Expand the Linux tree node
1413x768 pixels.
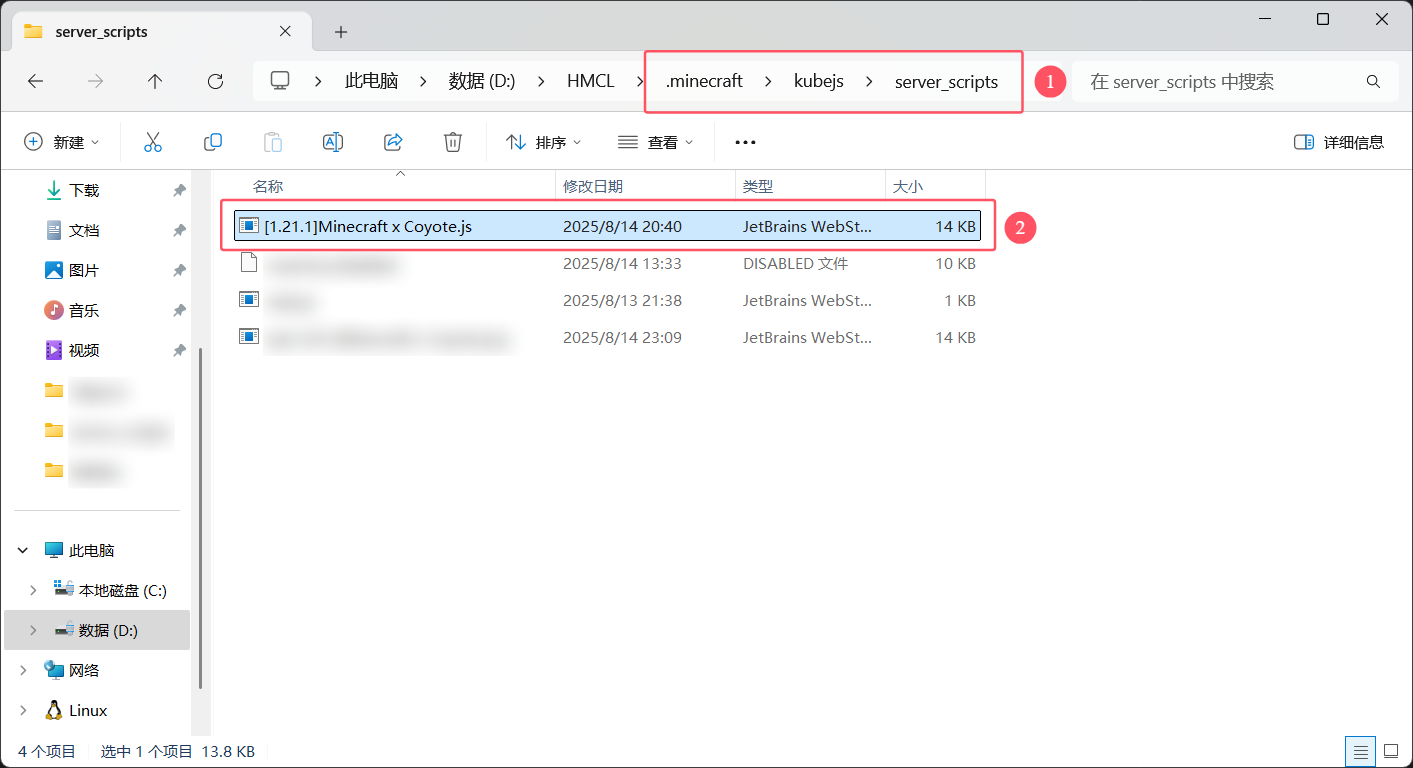point(23,710)
